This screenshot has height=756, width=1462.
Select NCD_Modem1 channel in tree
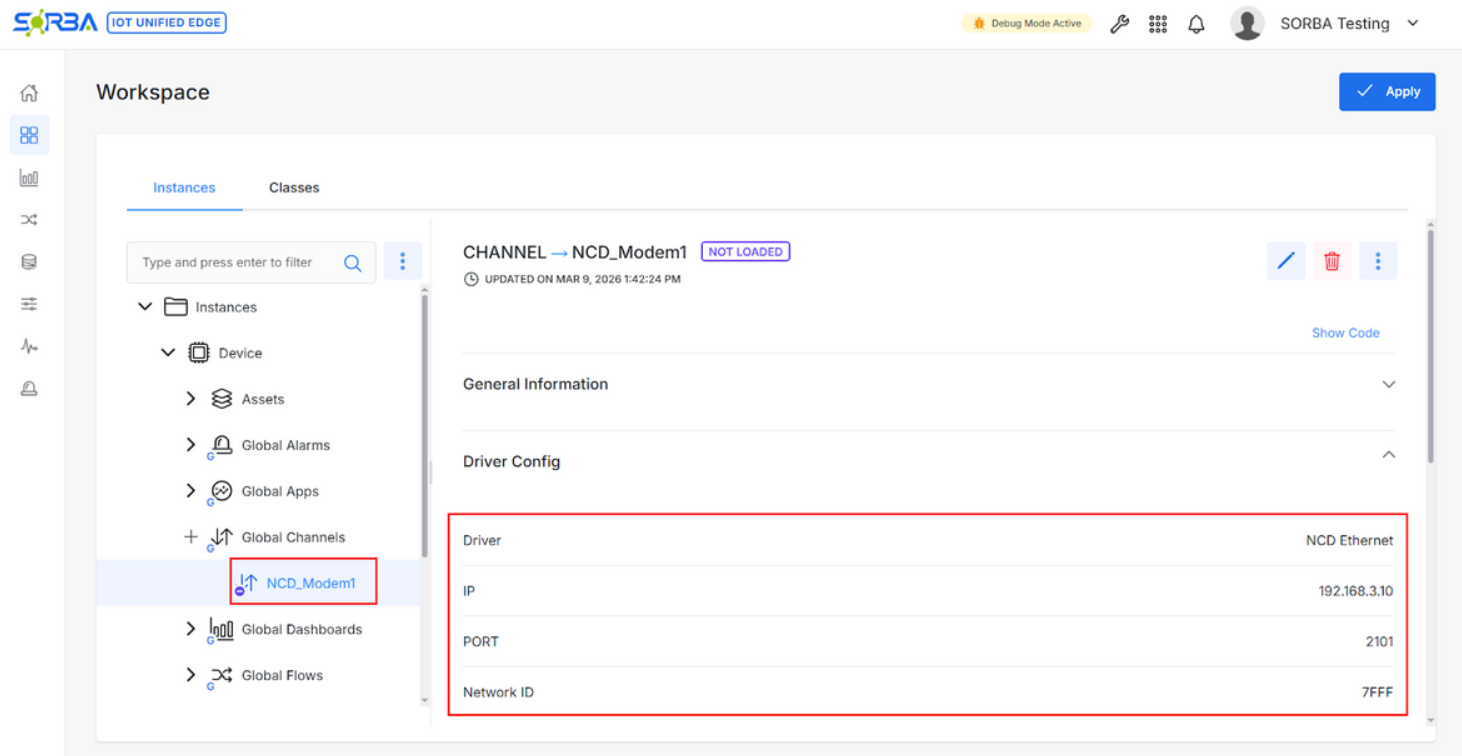(x=310, y=583)
